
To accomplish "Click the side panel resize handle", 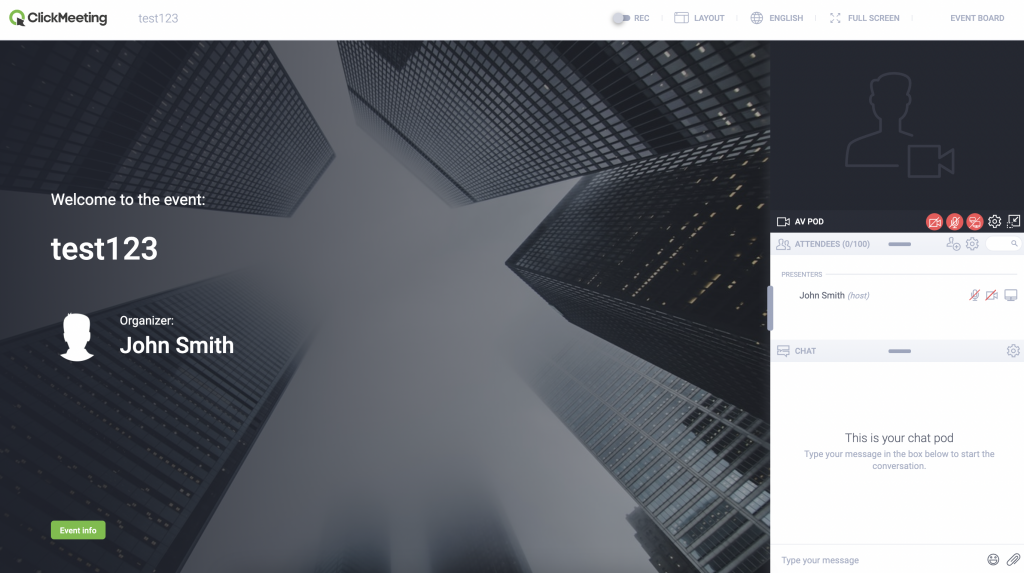I will (770, 308).
